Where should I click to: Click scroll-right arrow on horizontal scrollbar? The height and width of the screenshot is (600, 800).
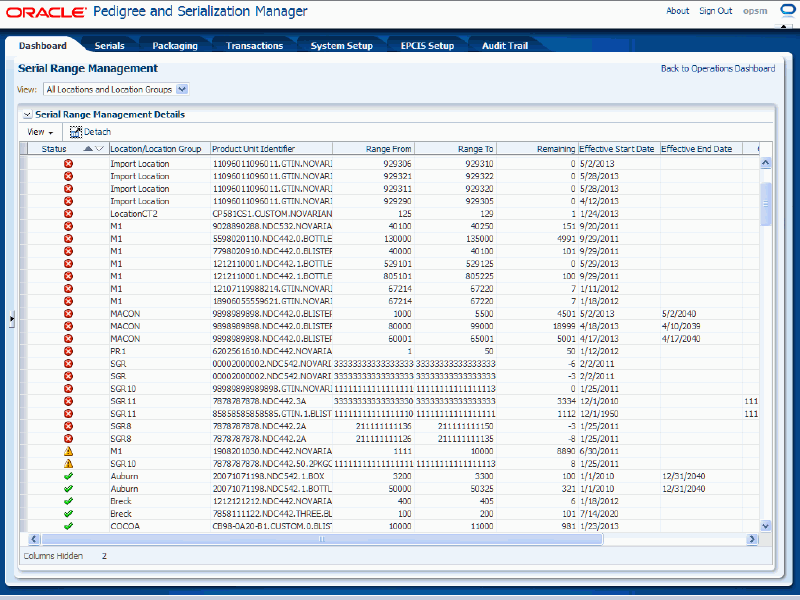[752, 539]
